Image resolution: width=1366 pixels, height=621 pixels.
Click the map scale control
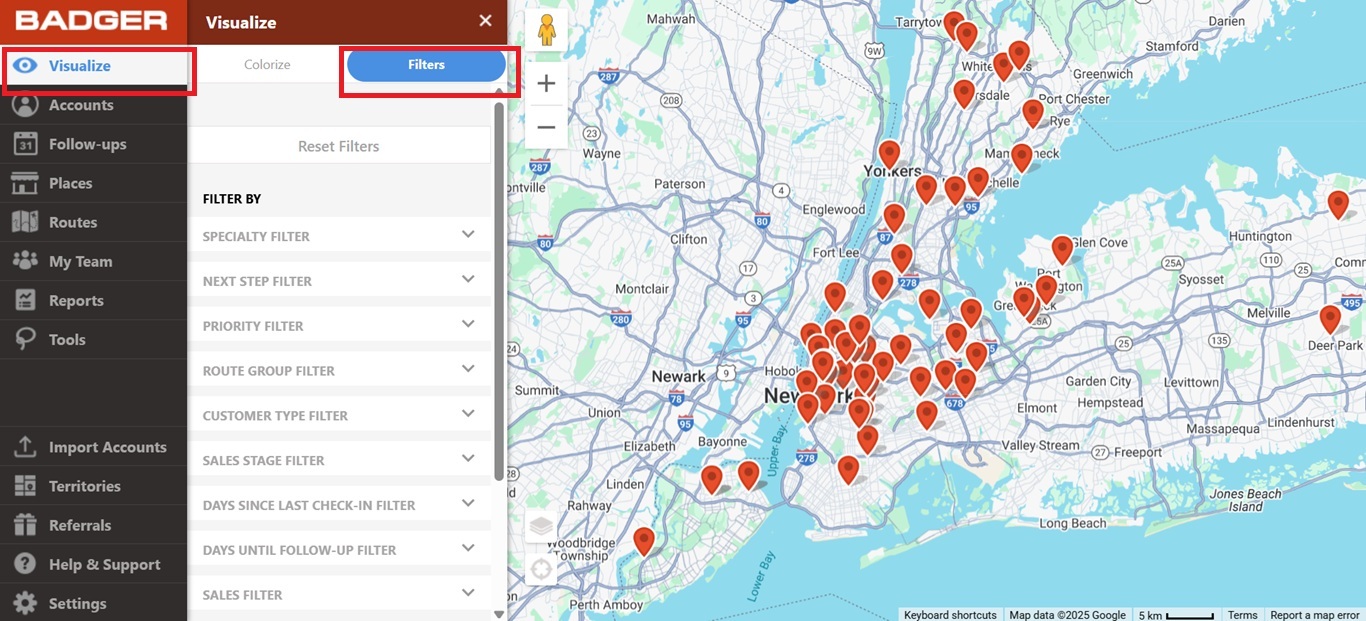[1176, 615]
